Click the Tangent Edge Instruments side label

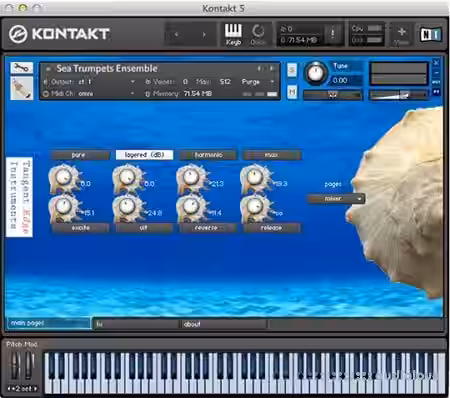point(19,197)
